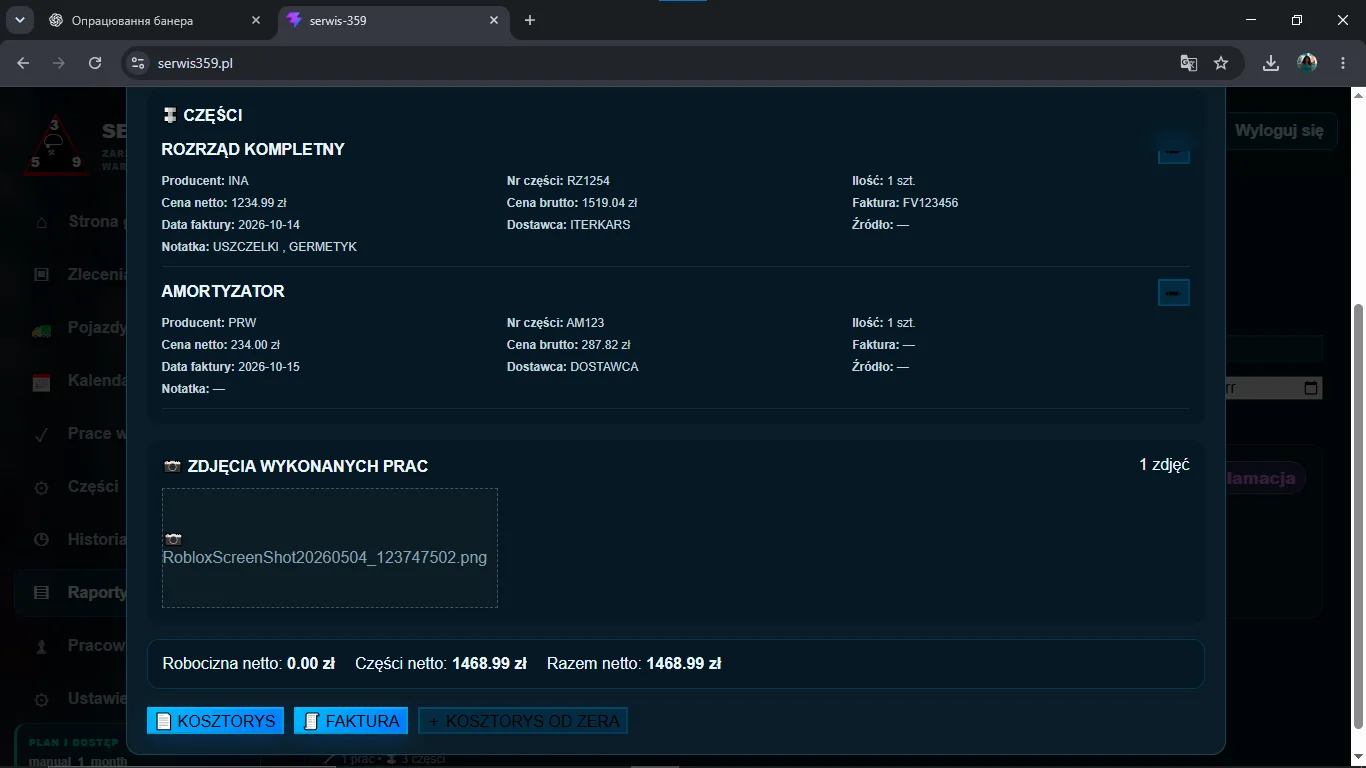Collapse the AMORTYZATOR part entry
Image resolution: width=1366 pixels, height=768 pixels.
tap(1173, 293)
